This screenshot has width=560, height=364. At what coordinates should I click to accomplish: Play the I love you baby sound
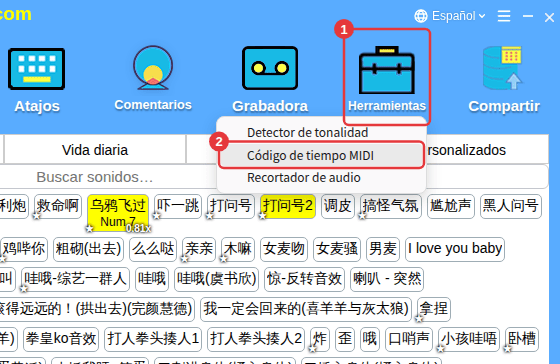(455, 249)
